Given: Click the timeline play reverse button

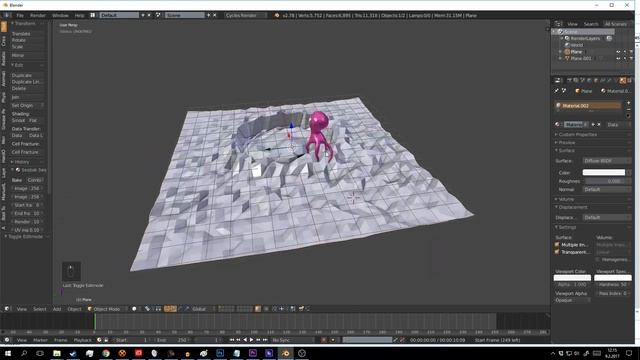Looking at the screenshot, I should pos(245,340).
